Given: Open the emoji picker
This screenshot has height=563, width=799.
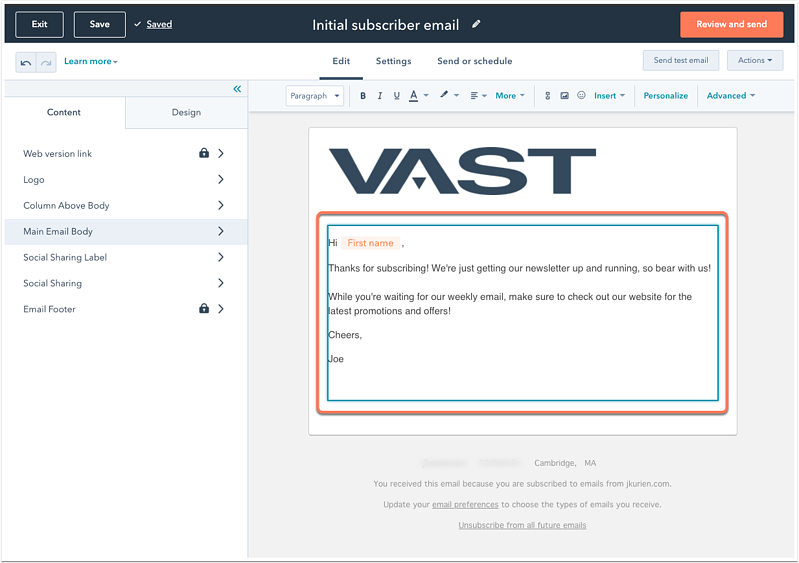Looking at the screenshot, I should point(581,95).
